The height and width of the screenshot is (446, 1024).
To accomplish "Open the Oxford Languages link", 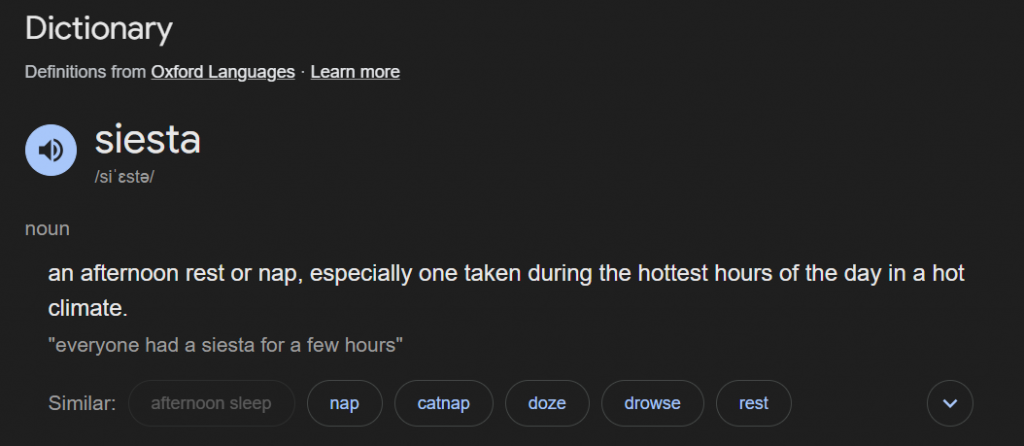I will (223, 72).
